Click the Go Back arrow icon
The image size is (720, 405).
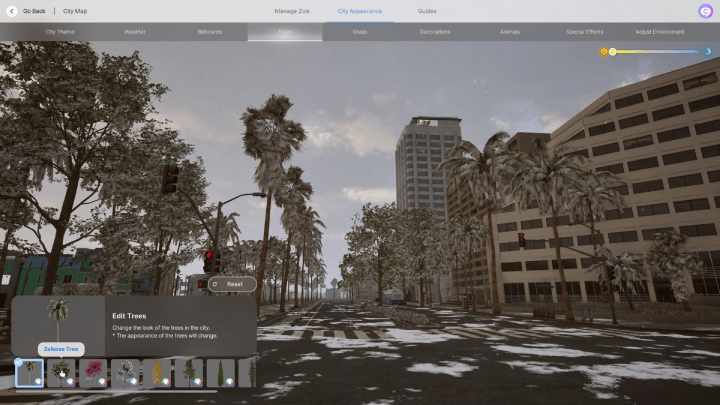(12, 11)
